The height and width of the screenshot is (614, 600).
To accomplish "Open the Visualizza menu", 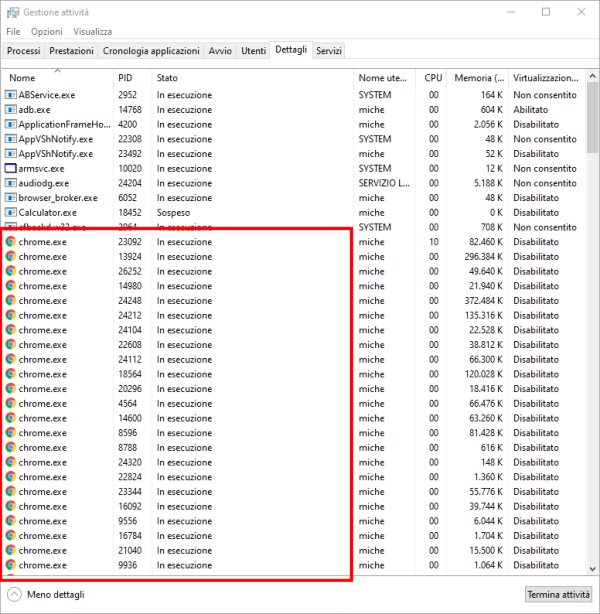I will pos(92,32).
